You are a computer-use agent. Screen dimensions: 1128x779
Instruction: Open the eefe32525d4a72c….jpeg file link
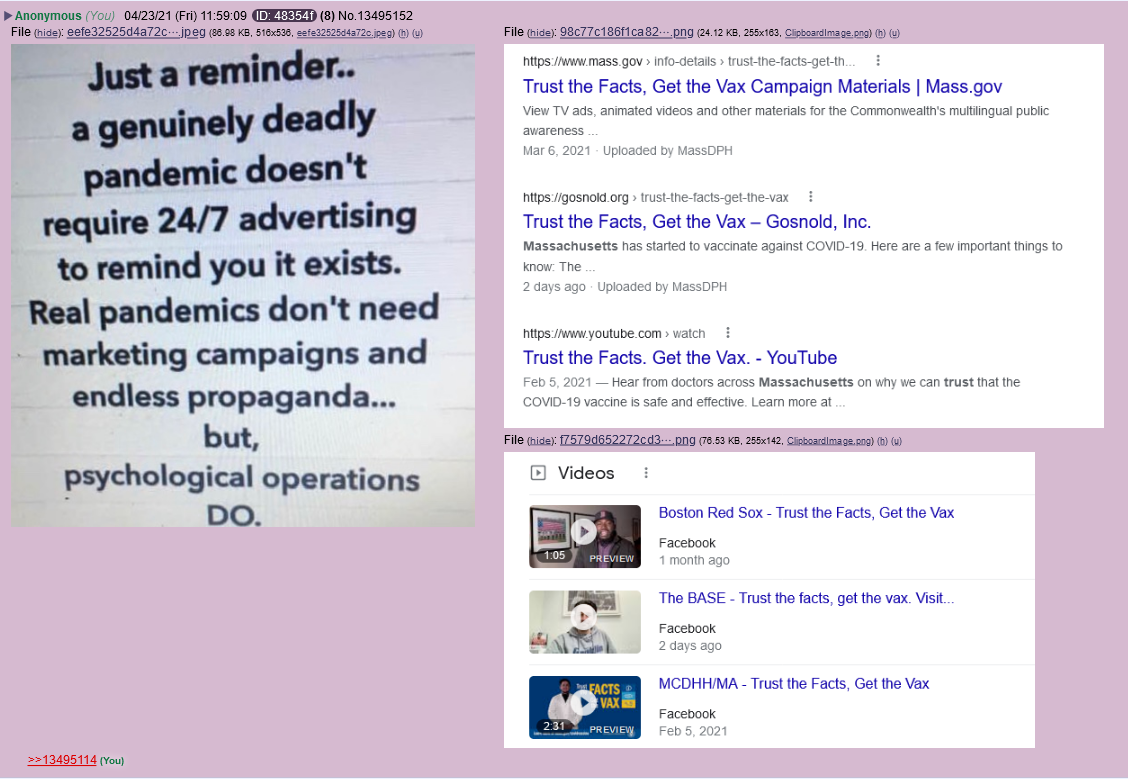click(x=136, y=32)
